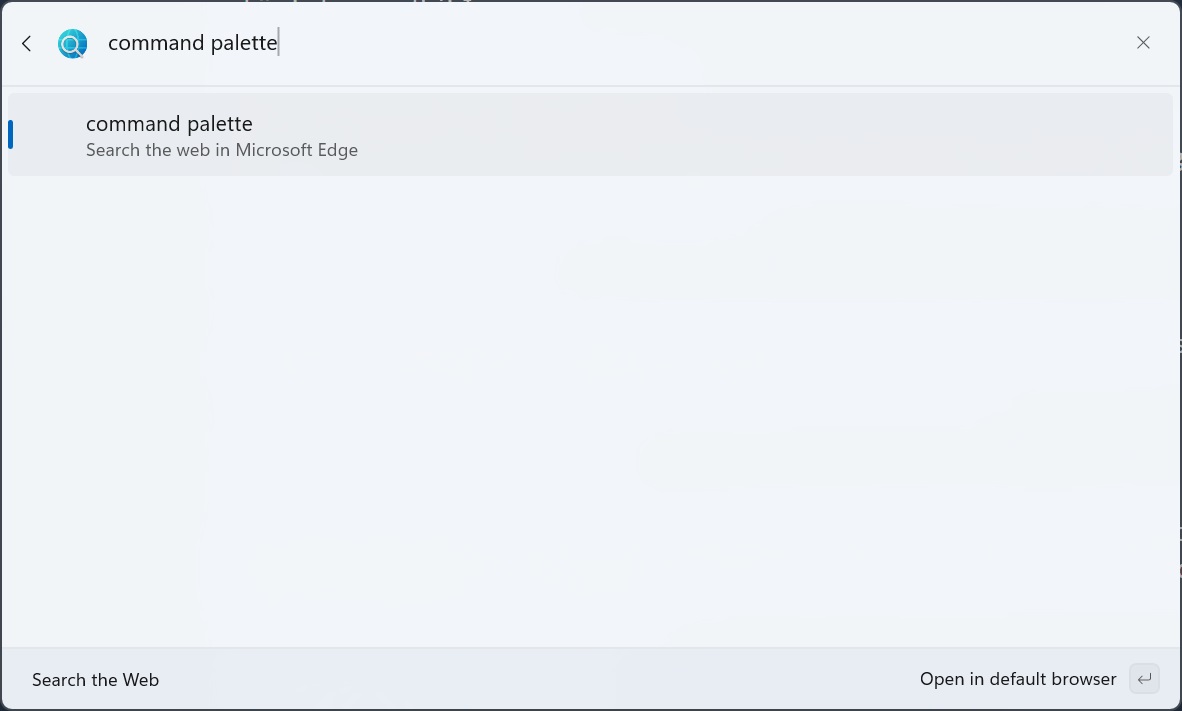Go back using the left chevron arrow

coord(27,44)
